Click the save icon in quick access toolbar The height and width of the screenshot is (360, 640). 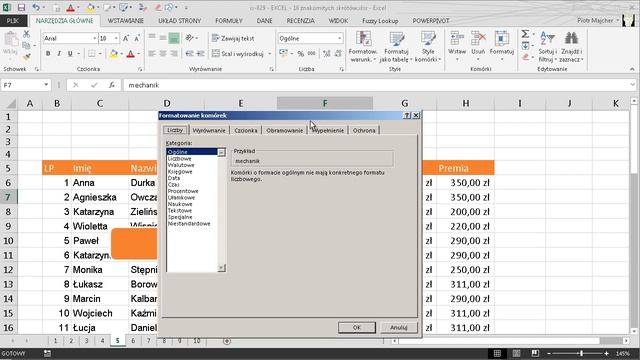pos(21,8)
